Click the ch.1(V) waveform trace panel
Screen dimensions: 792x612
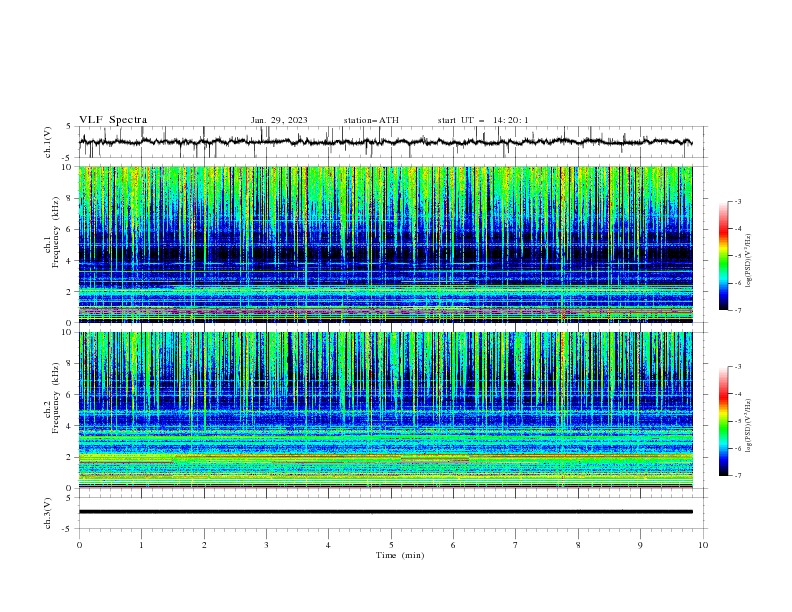click(x=393, y=142)
